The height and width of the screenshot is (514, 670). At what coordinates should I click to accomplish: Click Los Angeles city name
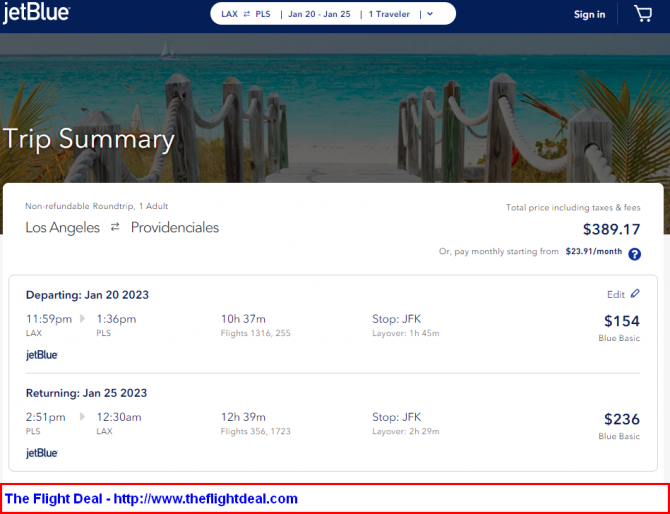pyautogui.click(x=62, y=228)
